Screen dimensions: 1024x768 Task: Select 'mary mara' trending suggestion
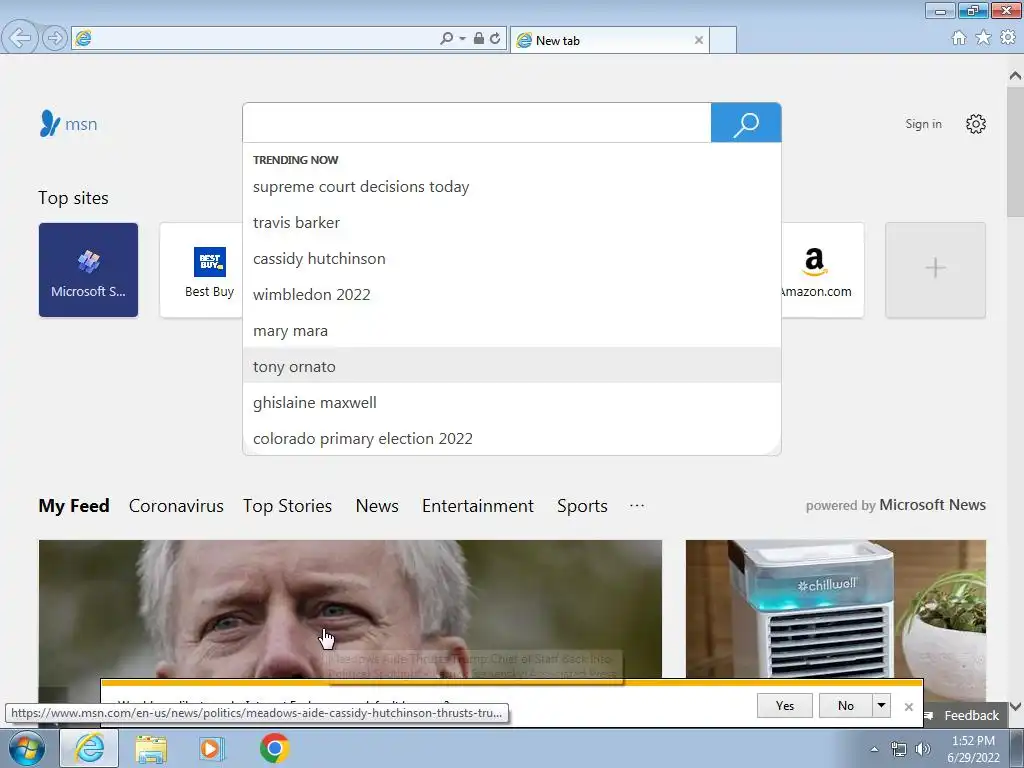[x=512, y=331]
